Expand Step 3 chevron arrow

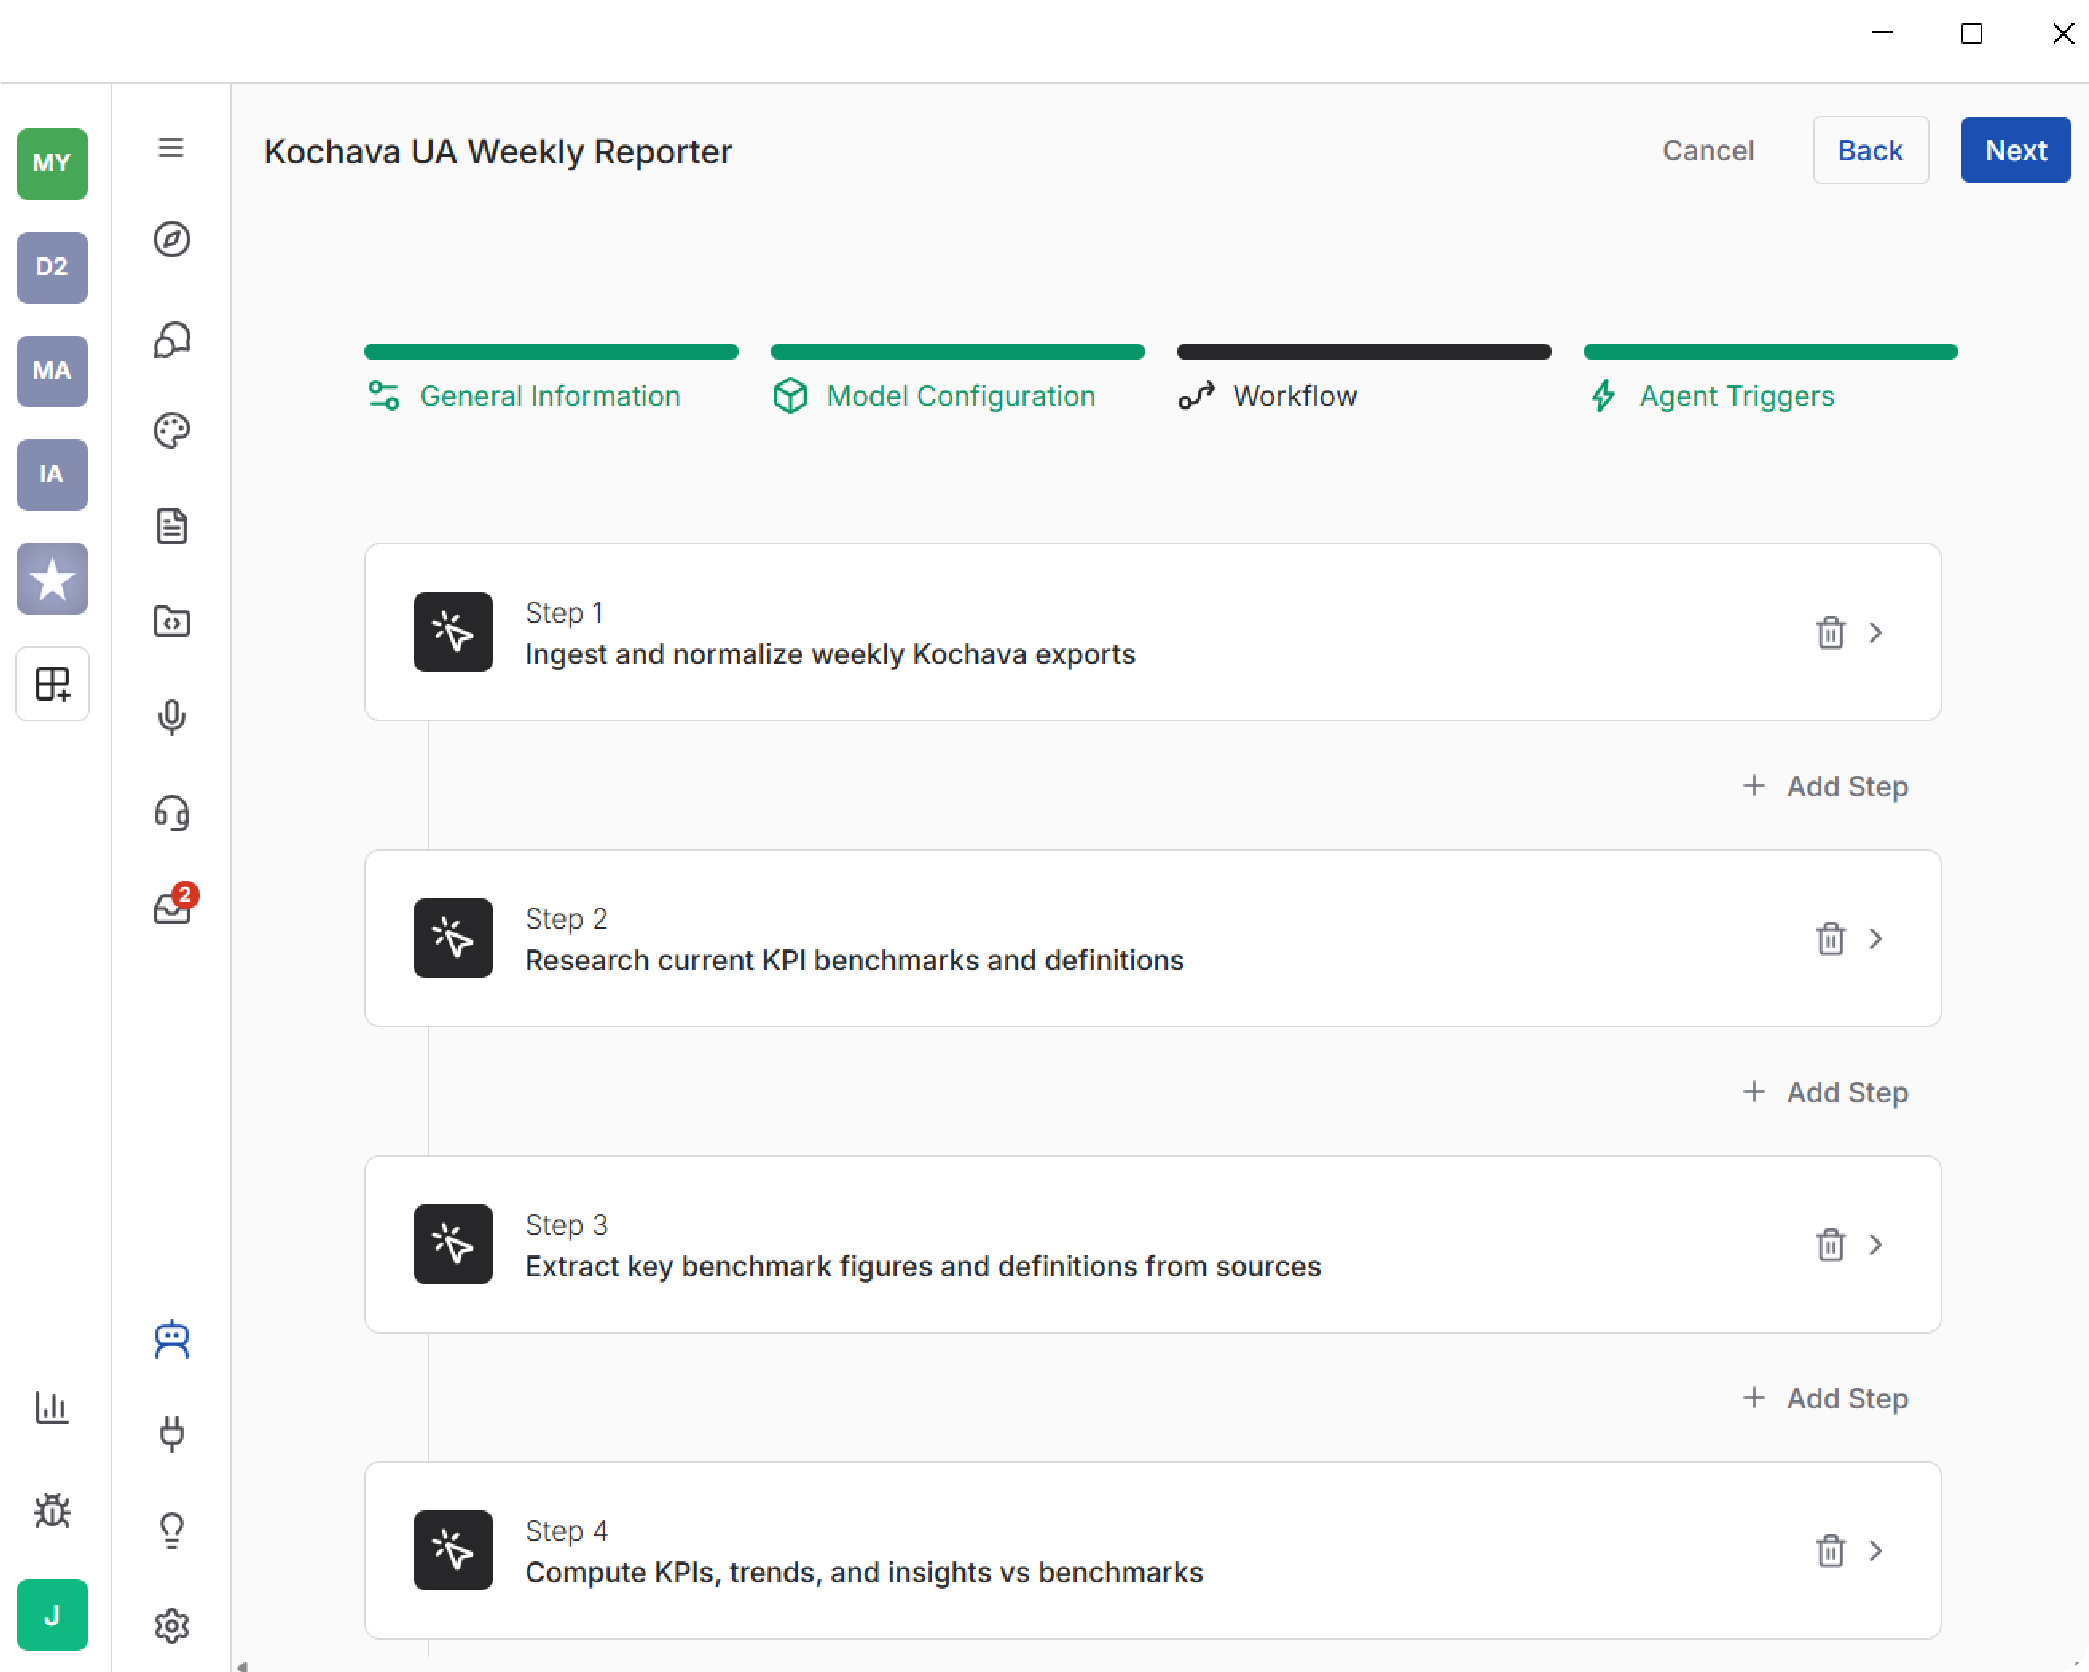1876,1245
